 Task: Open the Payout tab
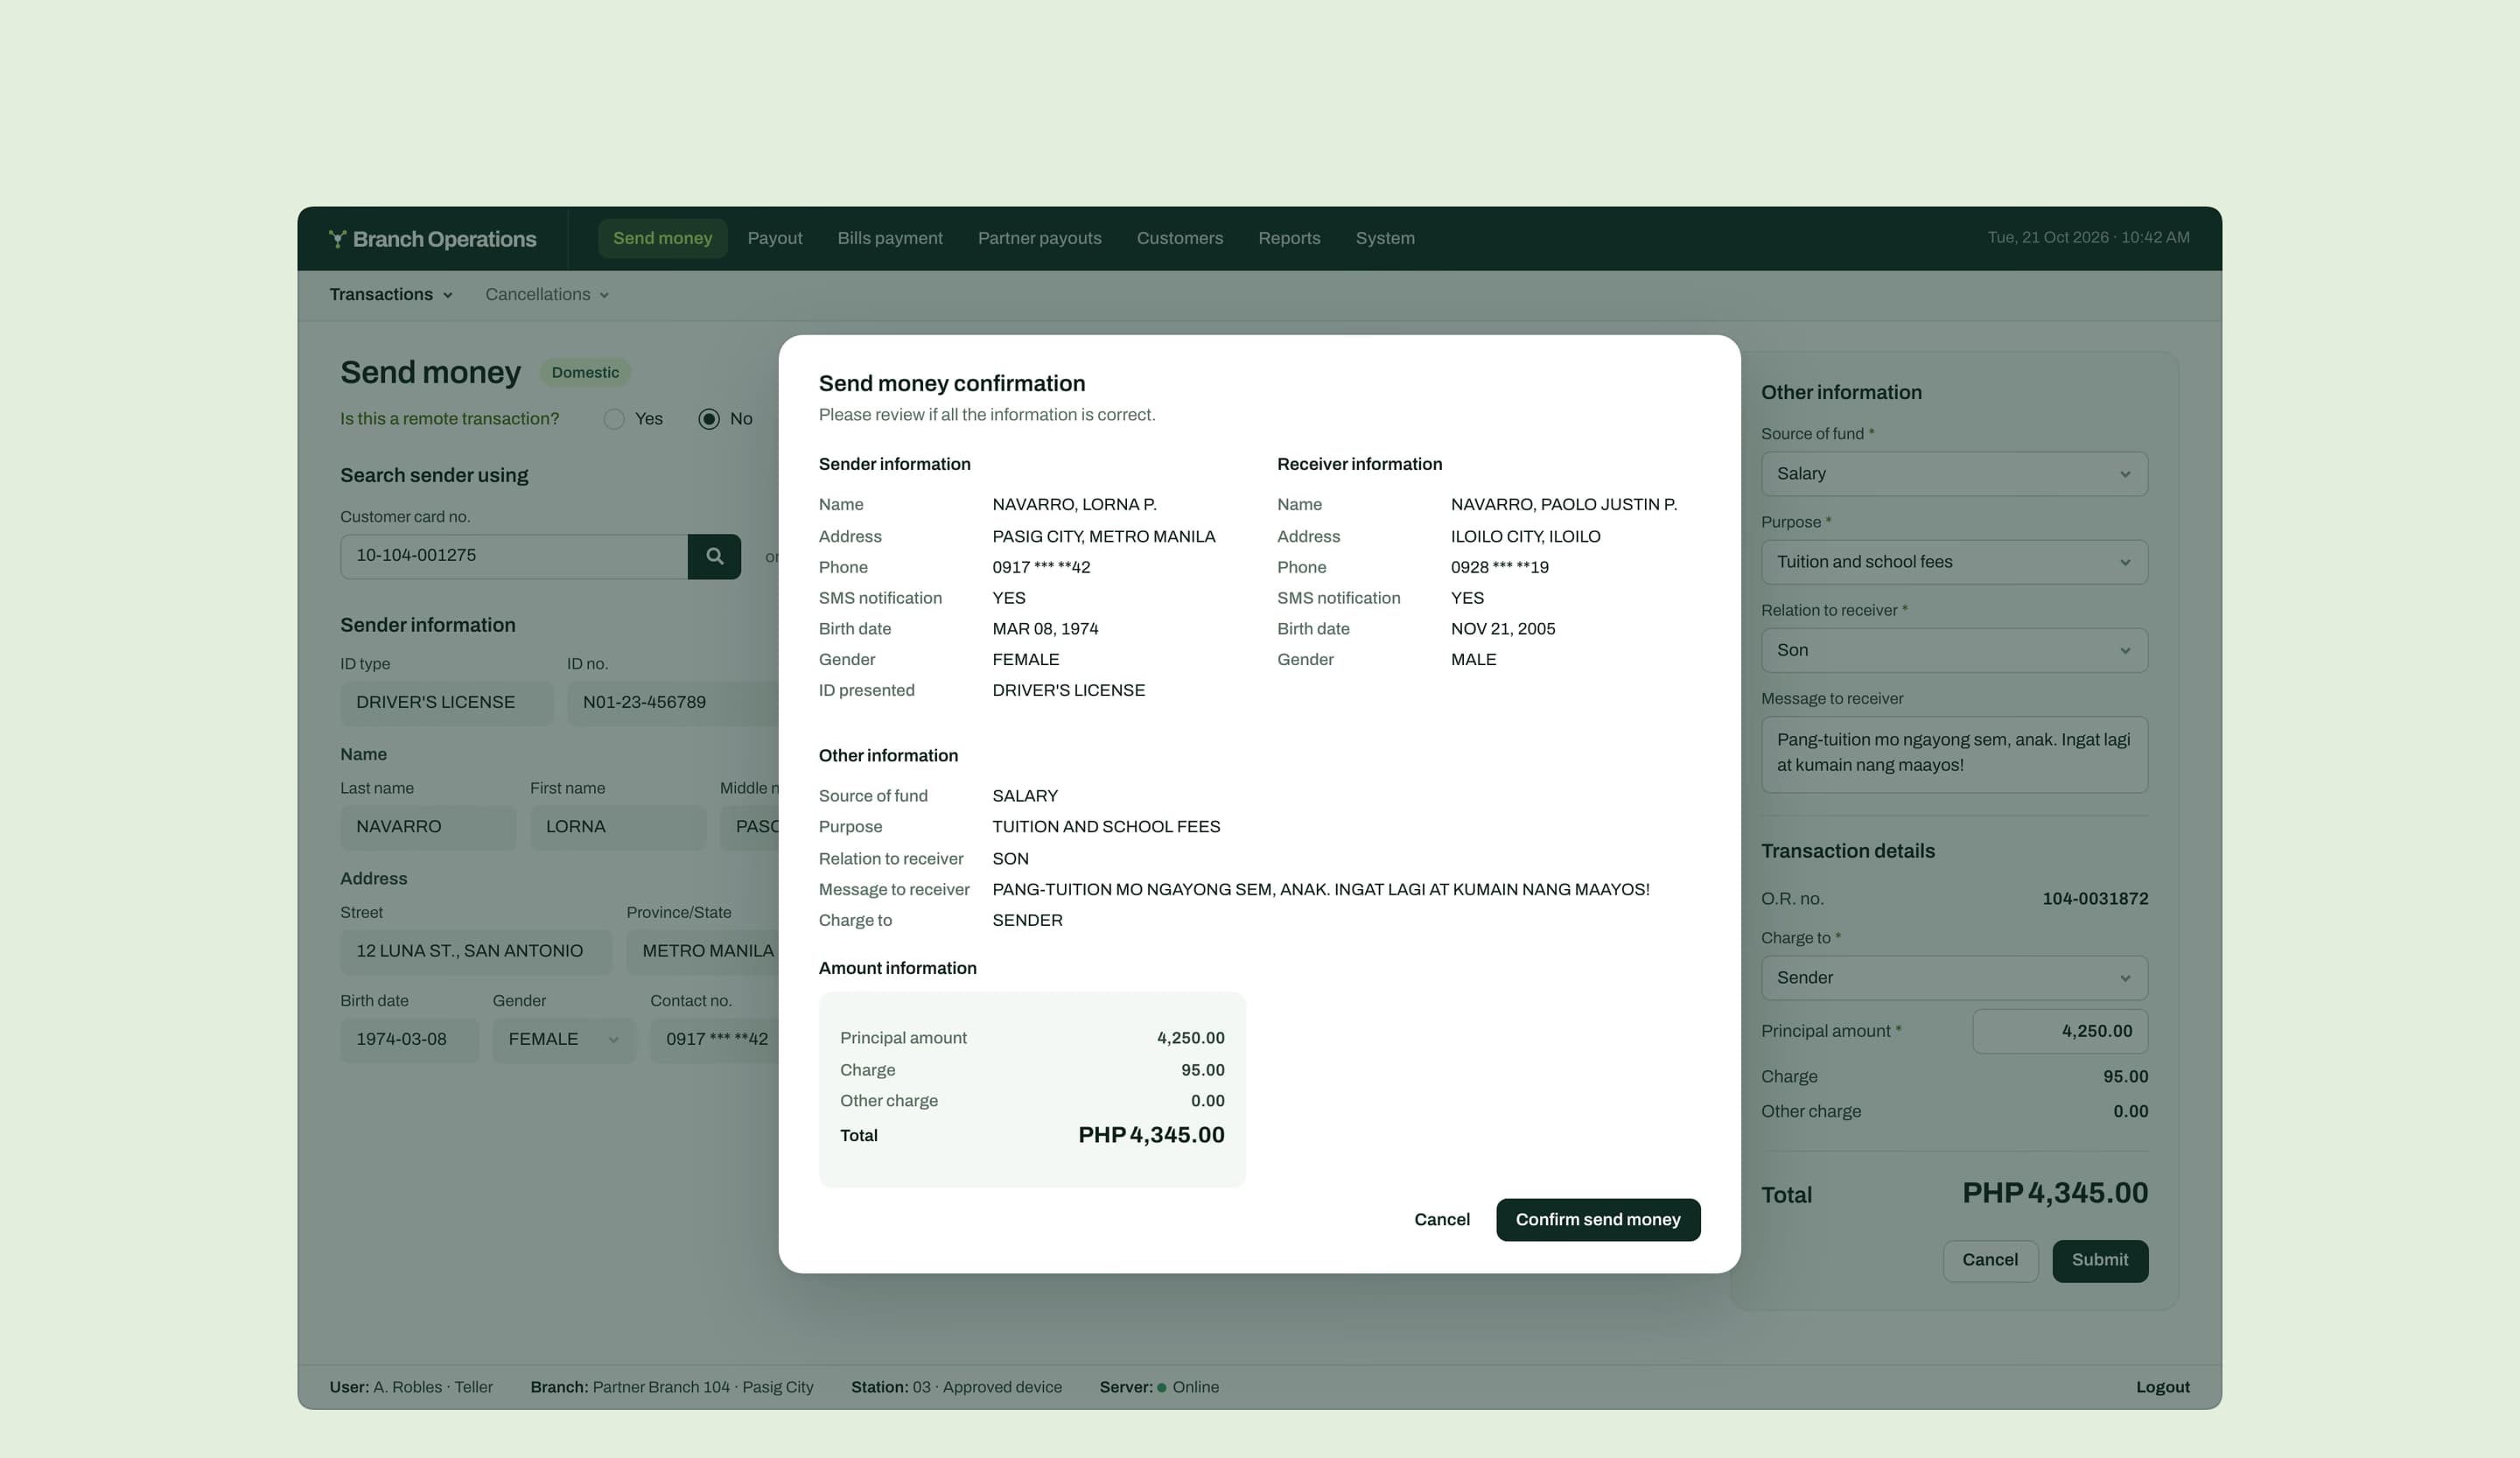point(774,238)
